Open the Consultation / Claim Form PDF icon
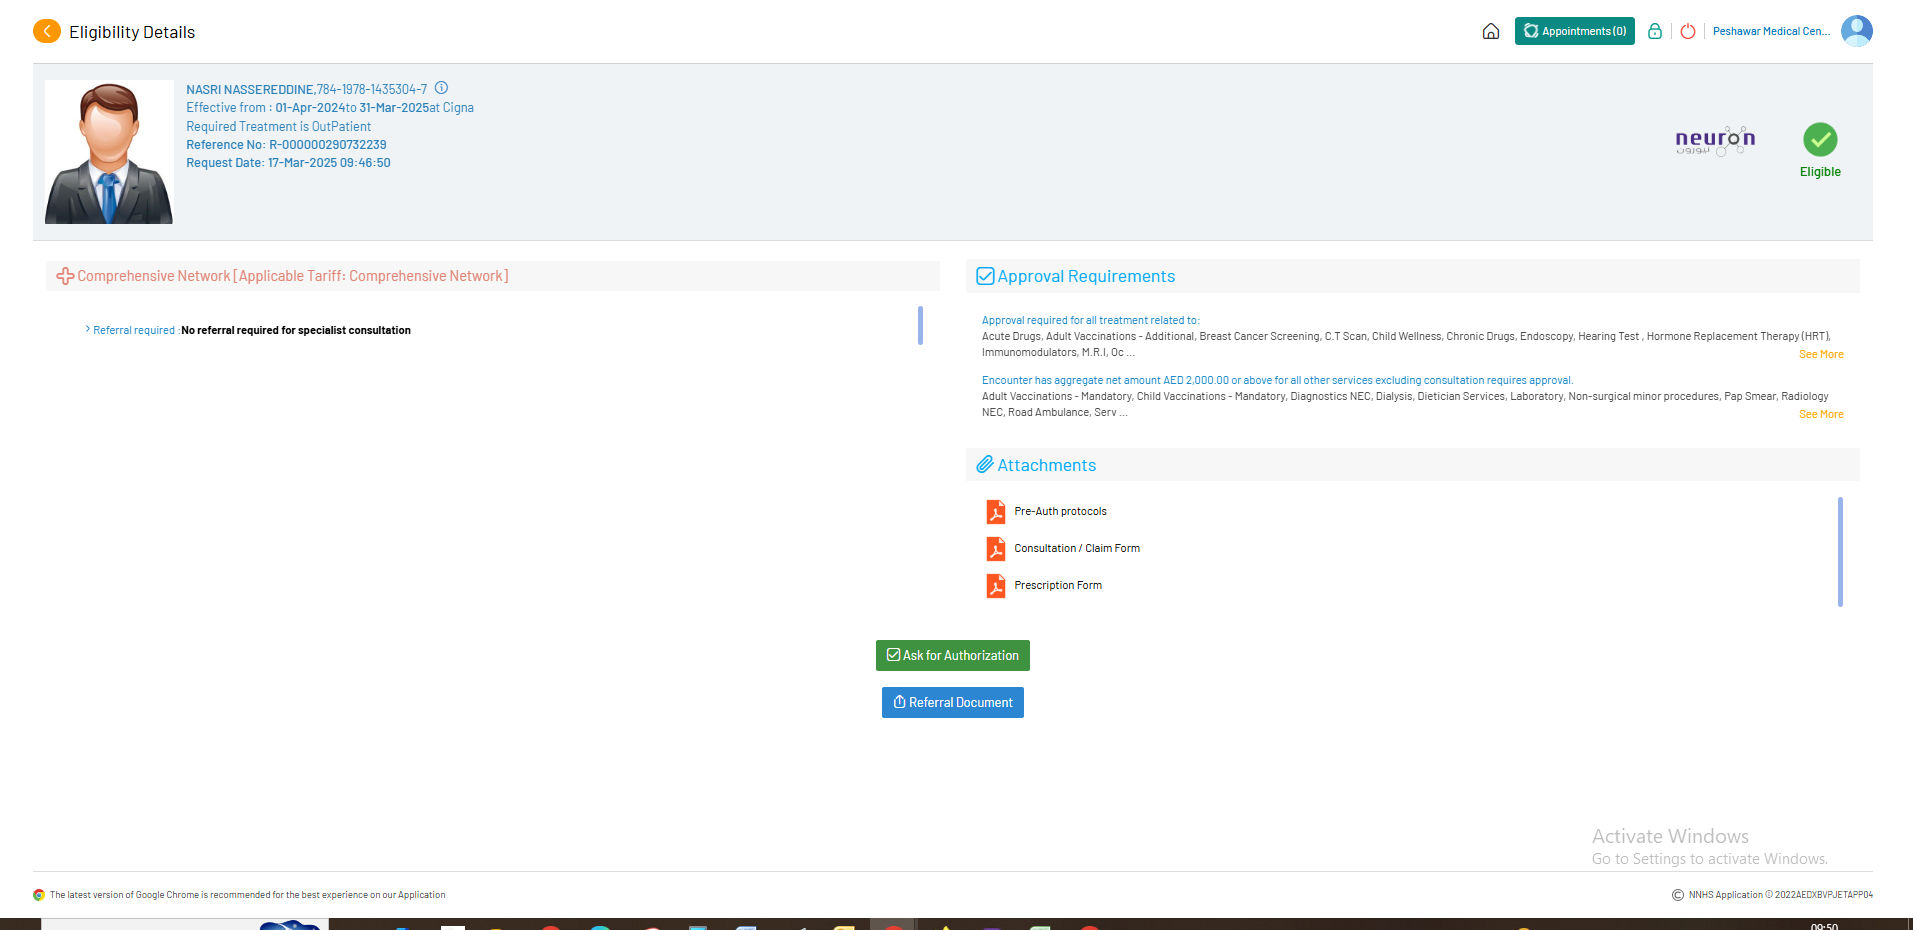Screen dimensions: 1913x930 [x=996, y=548]
